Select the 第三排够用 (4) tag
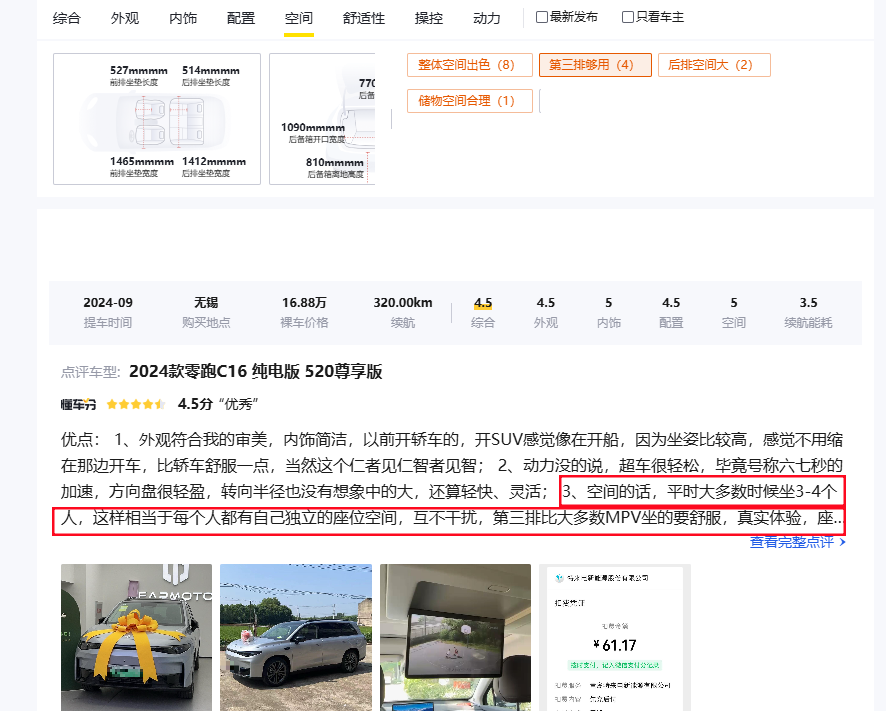This screenshot has height=711, width=890. tap(595, 65)
